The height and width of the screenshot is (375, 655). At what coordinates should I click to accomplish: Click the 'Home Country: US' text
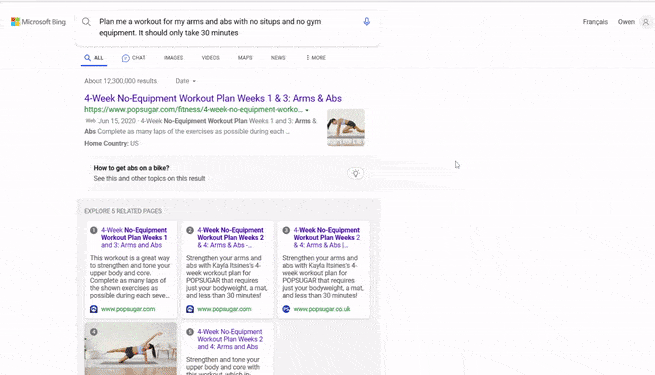(112, 143)
